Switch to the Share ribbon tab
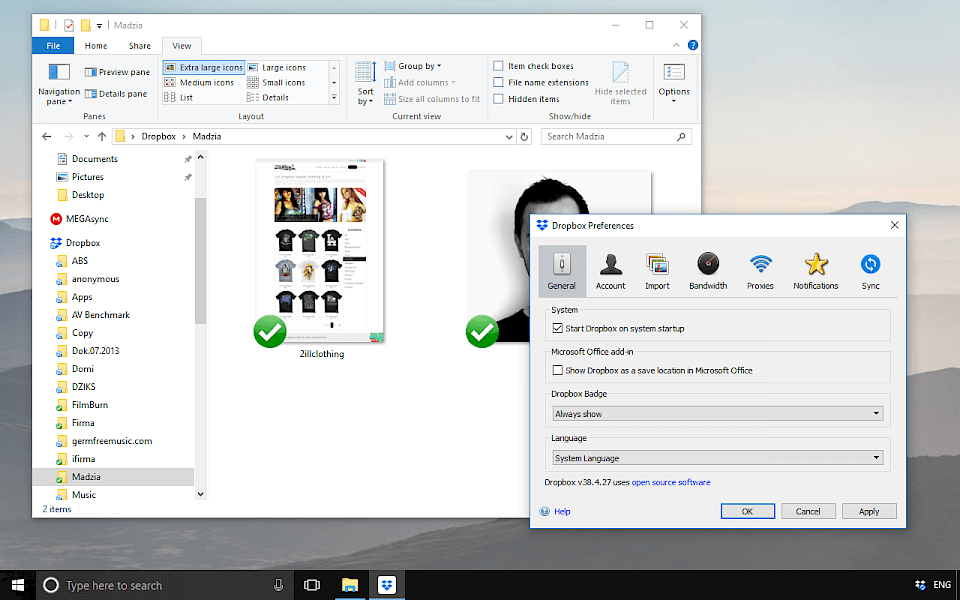 pyautogui.click(x=140, y=45)
